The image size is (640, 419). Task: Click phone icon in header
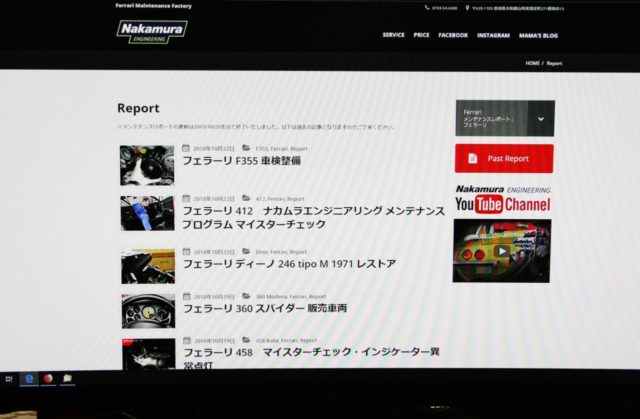[x=427, y=7]
